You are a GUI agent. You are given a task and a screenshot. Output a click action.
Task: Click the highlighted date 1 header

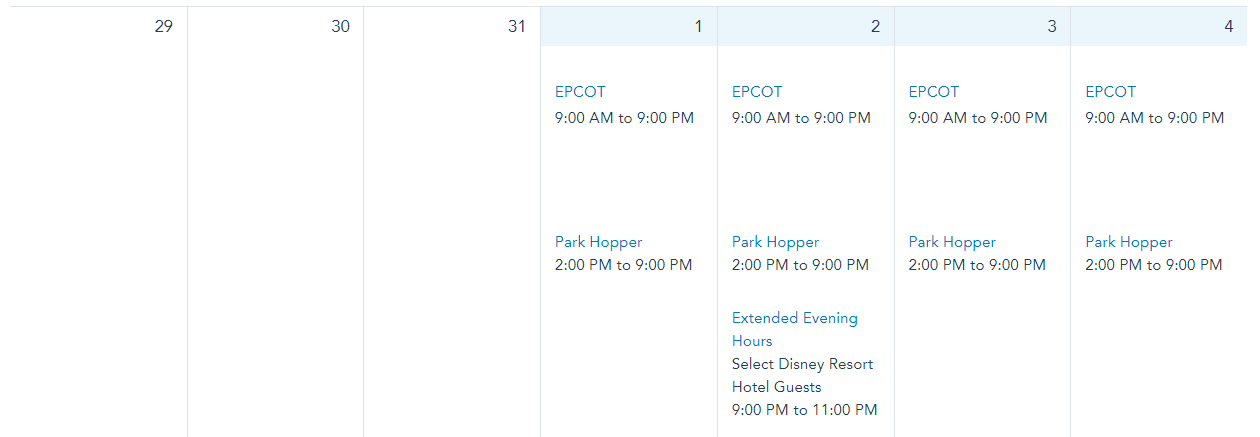(629, 27)
